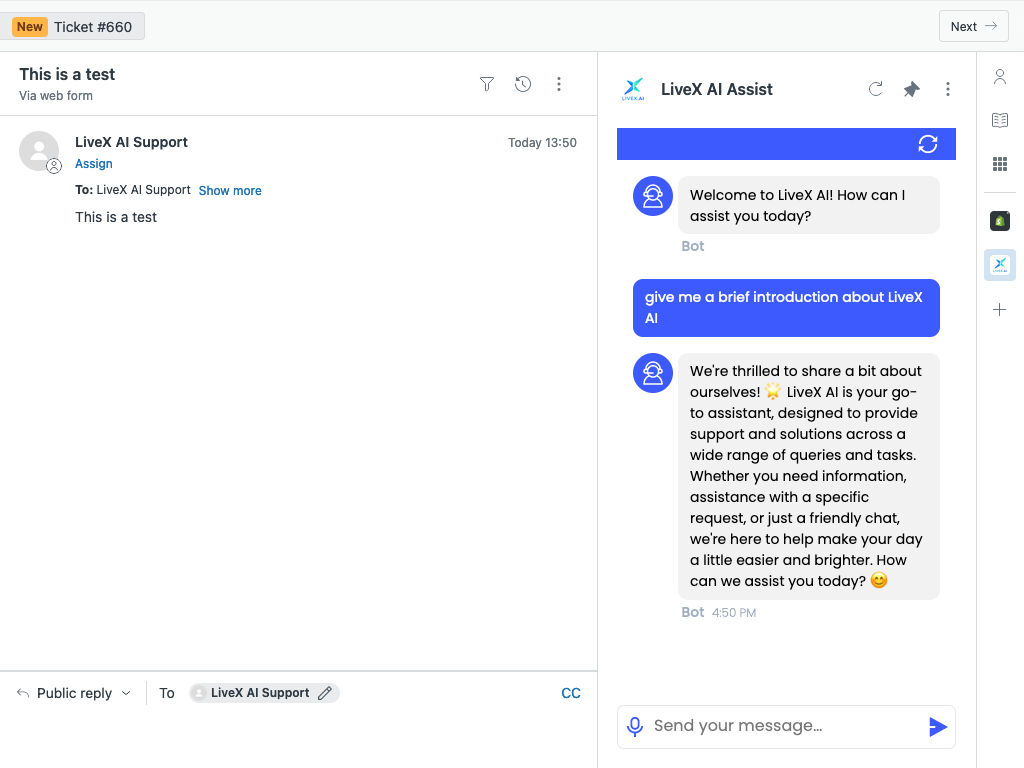Viewport: 1024px width, 768px height.
Task: Click the microphone voice input icon
Action: click(x=635, y=726)
